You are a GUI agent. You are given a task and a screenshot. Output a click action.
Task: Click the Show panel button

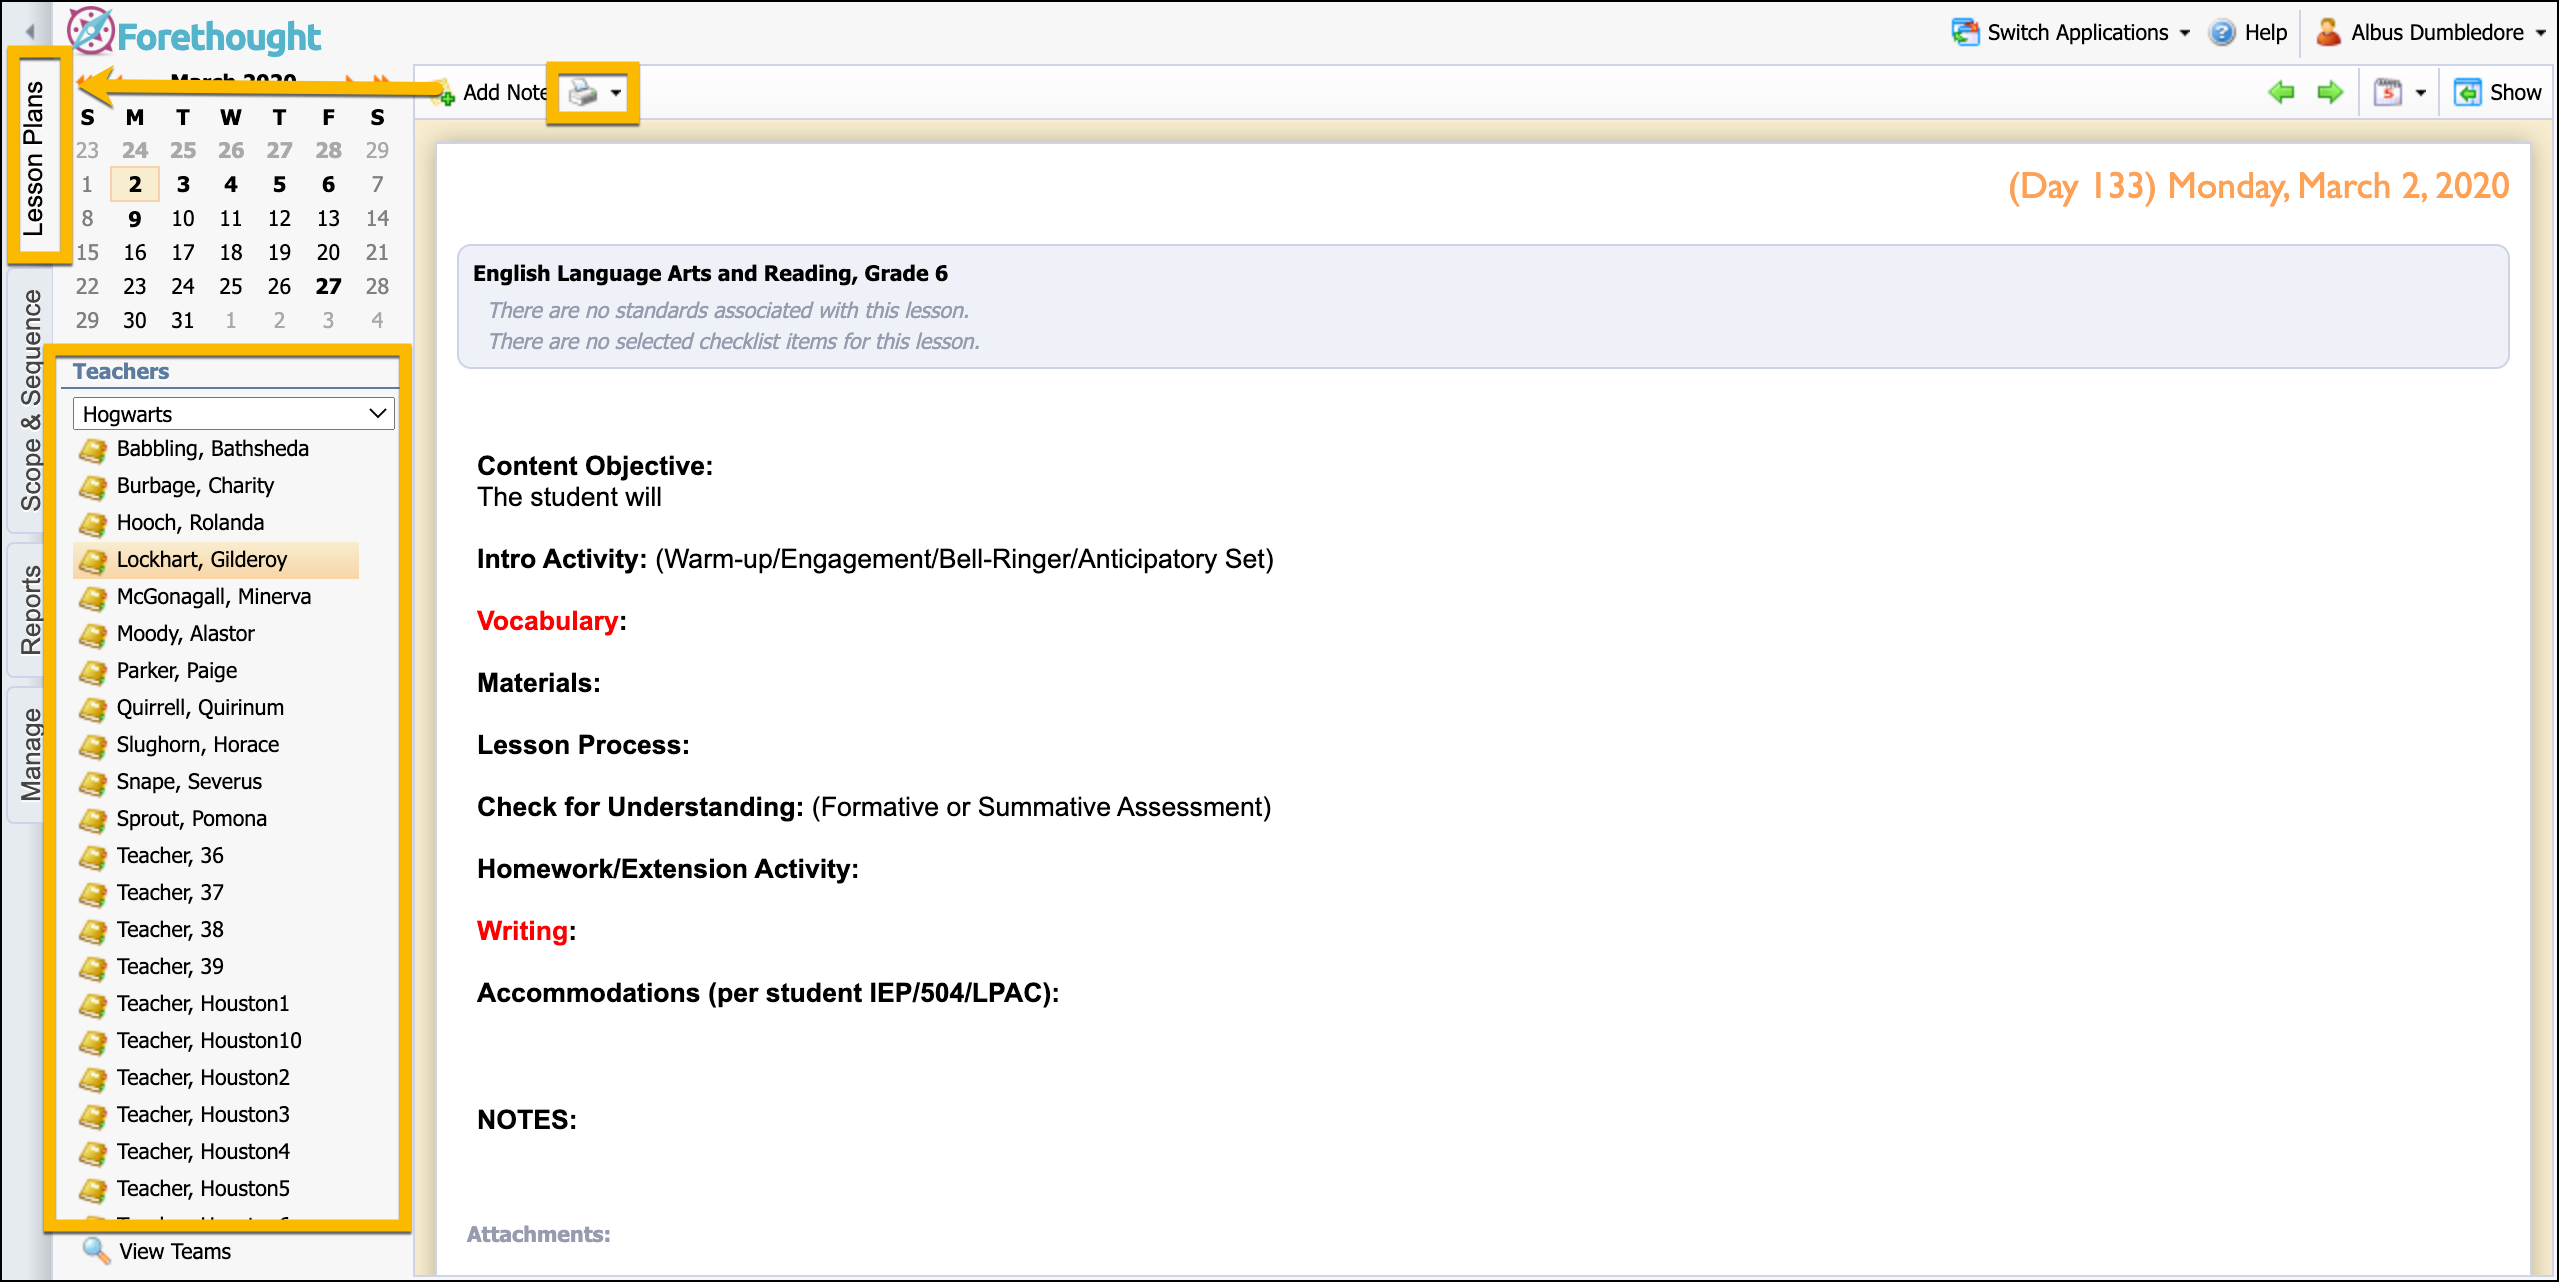tap(2497, 92)
